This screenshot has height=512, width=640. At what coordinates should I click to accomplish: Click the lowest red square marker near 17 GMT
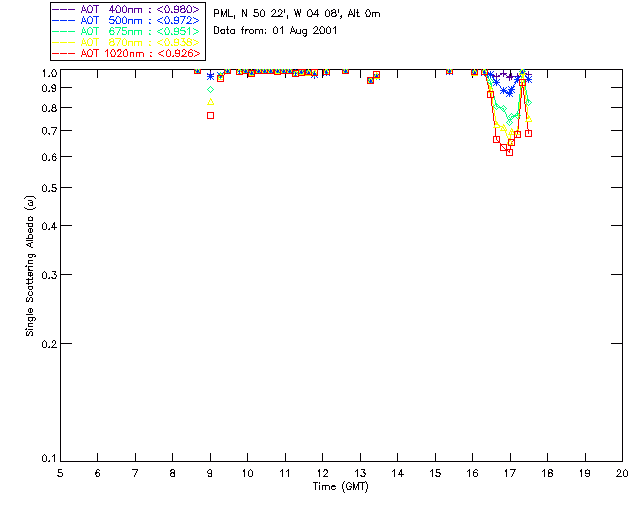509,152
